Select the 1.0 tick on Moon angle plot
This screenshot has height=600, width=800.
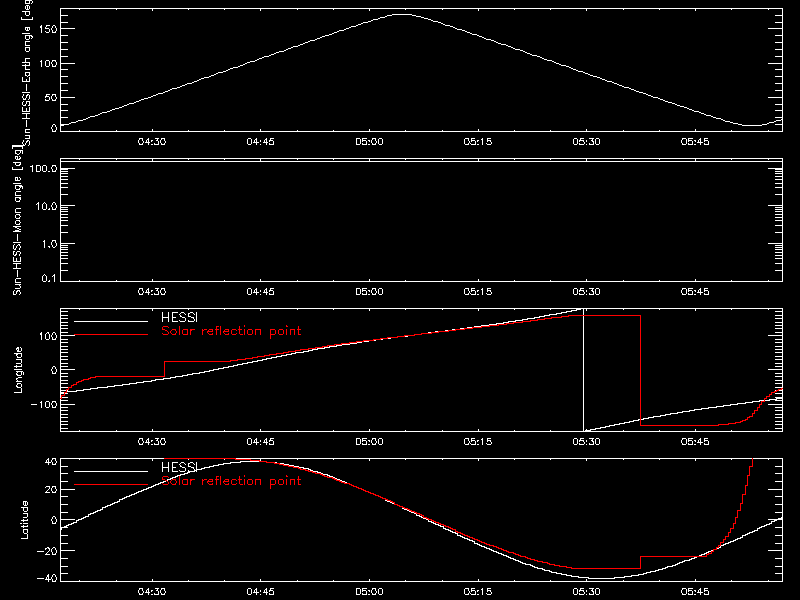point(49,244)
